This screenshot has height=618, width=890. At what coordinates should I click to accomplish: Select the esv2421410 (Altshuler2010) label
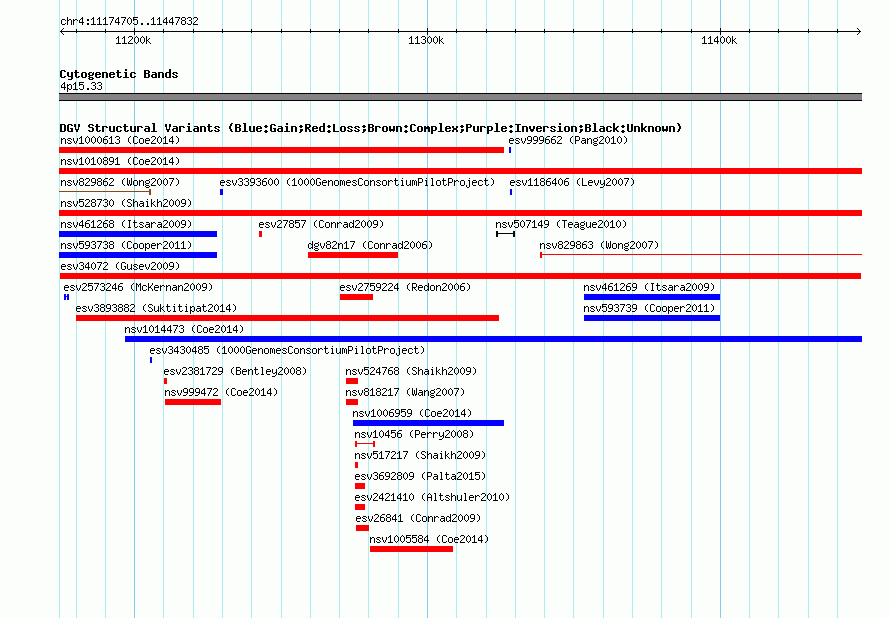click(432, 497)
